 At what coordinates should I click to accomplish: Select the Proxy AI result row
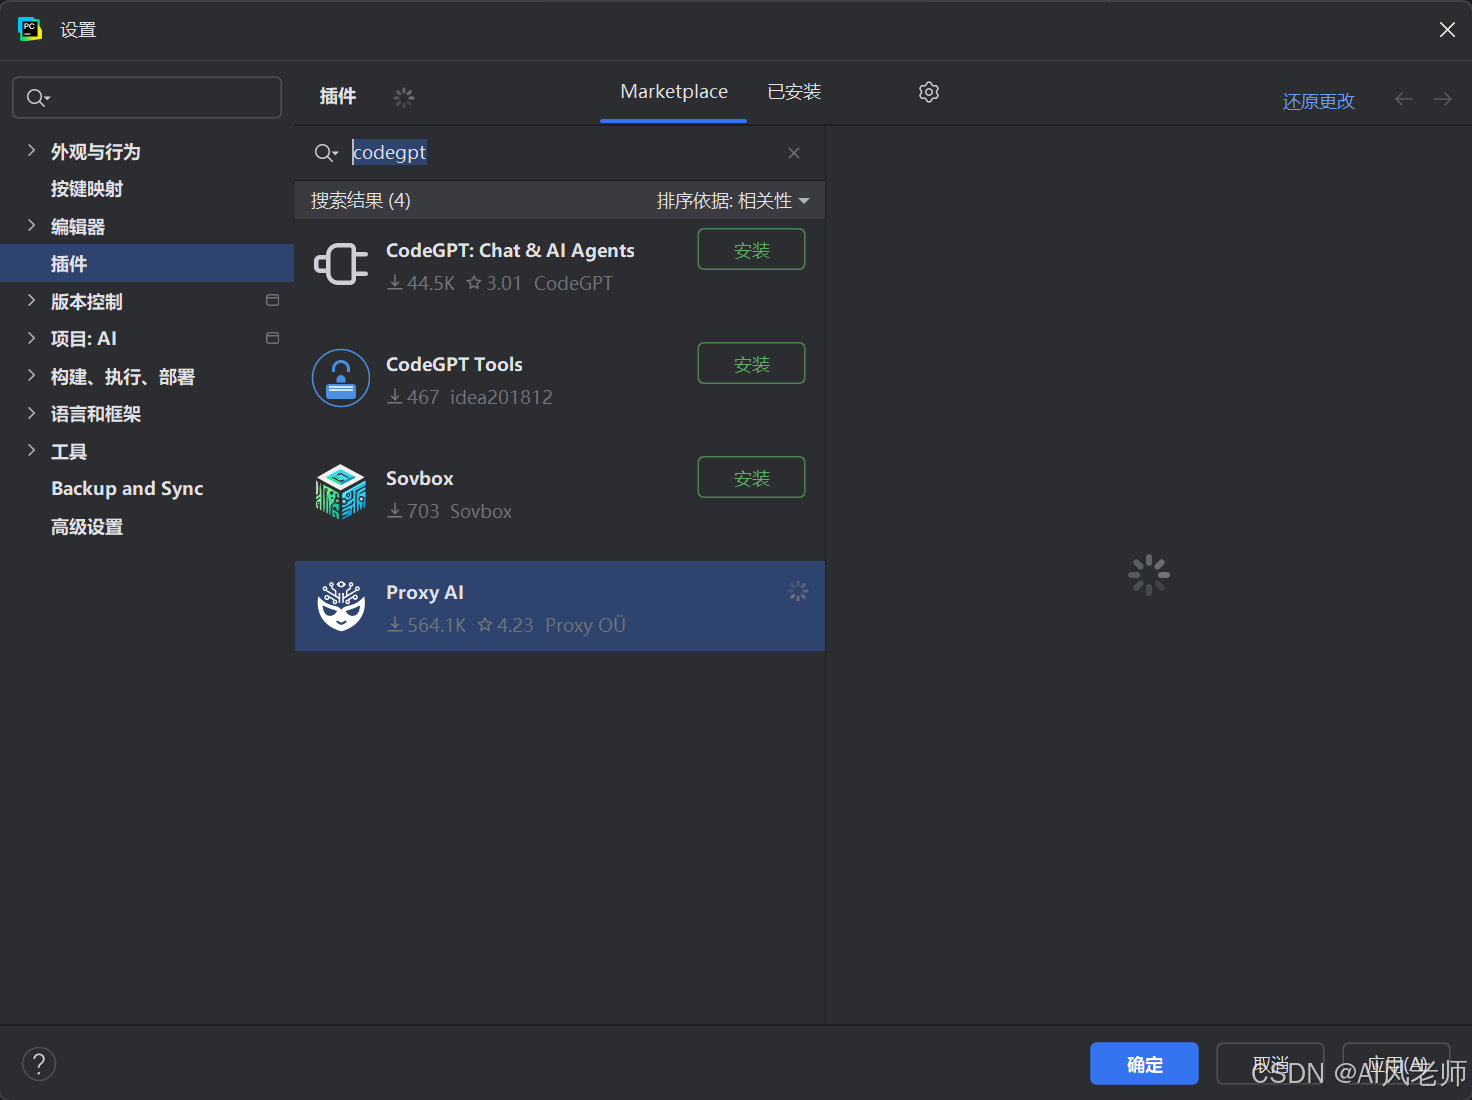[x=560, y=607]
